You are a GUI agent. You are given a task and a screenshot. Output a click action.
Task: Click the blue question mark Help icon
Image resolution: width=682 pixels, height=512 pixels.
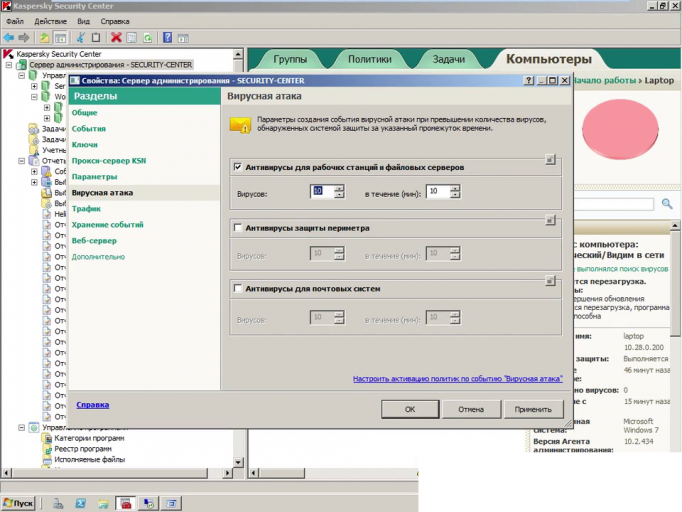tap(167, 38)
